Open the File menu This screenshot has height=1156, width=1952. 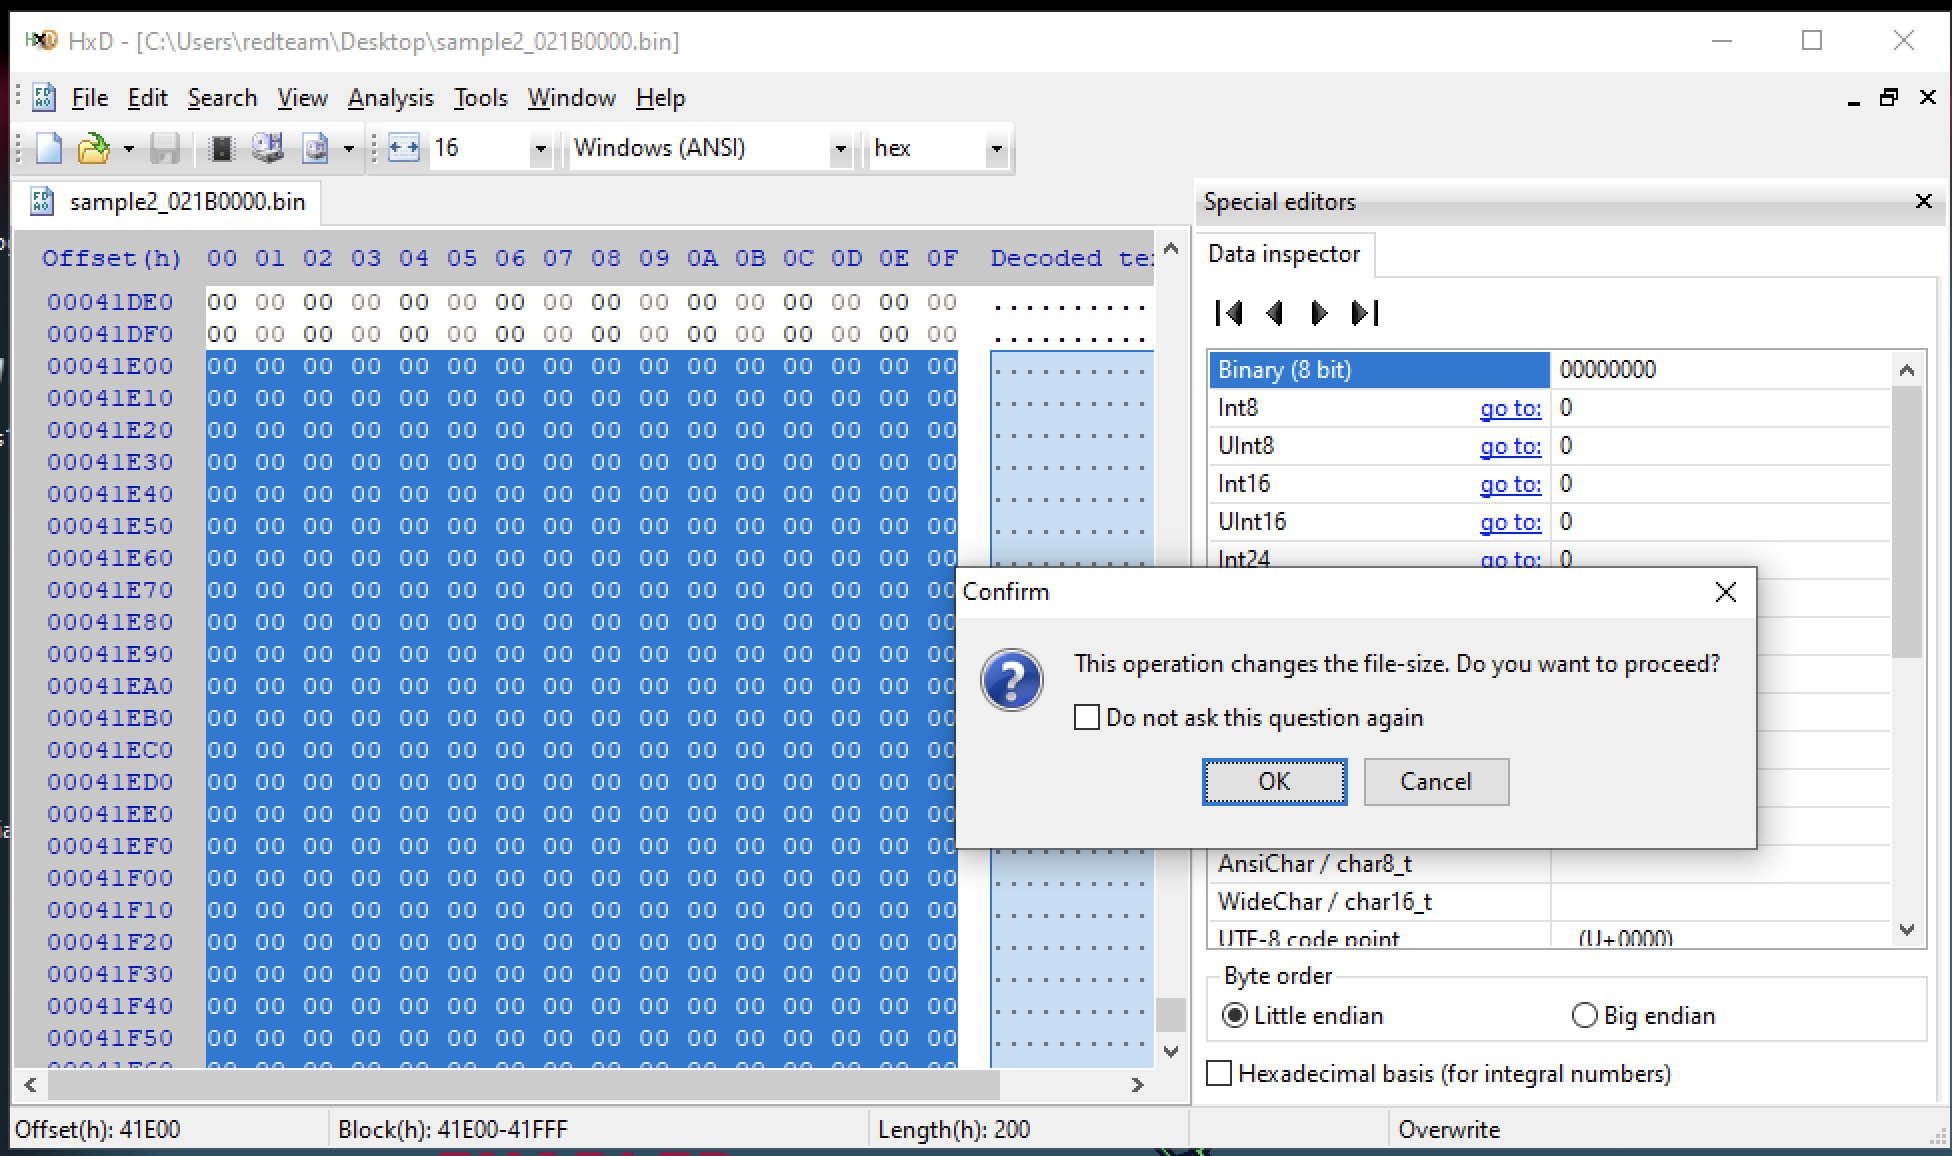coord(90,98)
